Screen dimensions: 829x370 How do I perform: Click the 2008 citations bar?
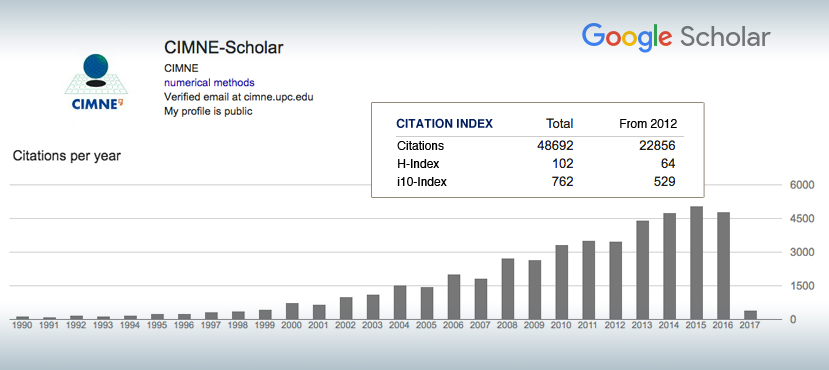[x=508, y=289]
